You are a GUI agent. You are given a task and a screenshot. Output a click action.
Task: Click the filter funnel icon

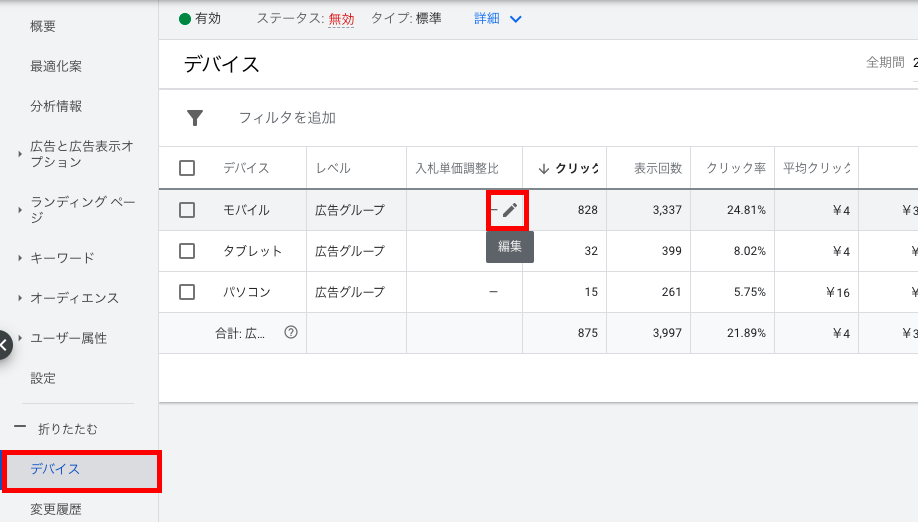(x=195, y=118)
